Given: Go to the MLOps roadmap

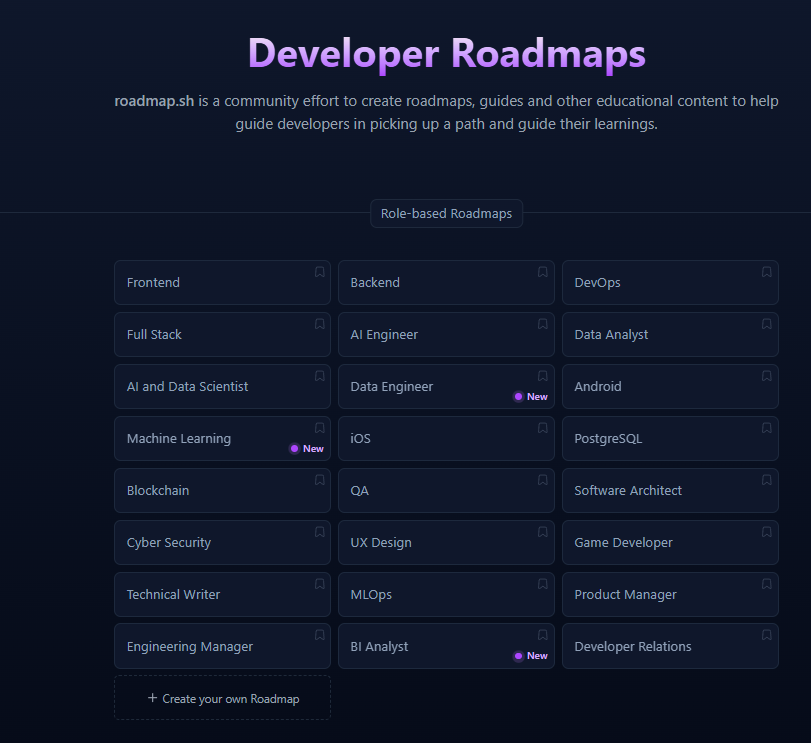Looking at the screenshot, I should pos(446,594).
